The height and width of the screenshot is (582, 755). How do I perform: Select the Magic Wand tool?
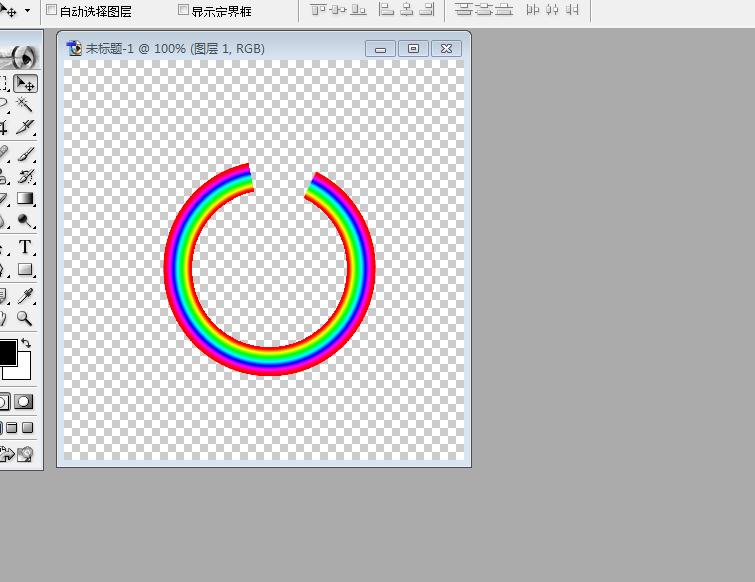point(25,104)
